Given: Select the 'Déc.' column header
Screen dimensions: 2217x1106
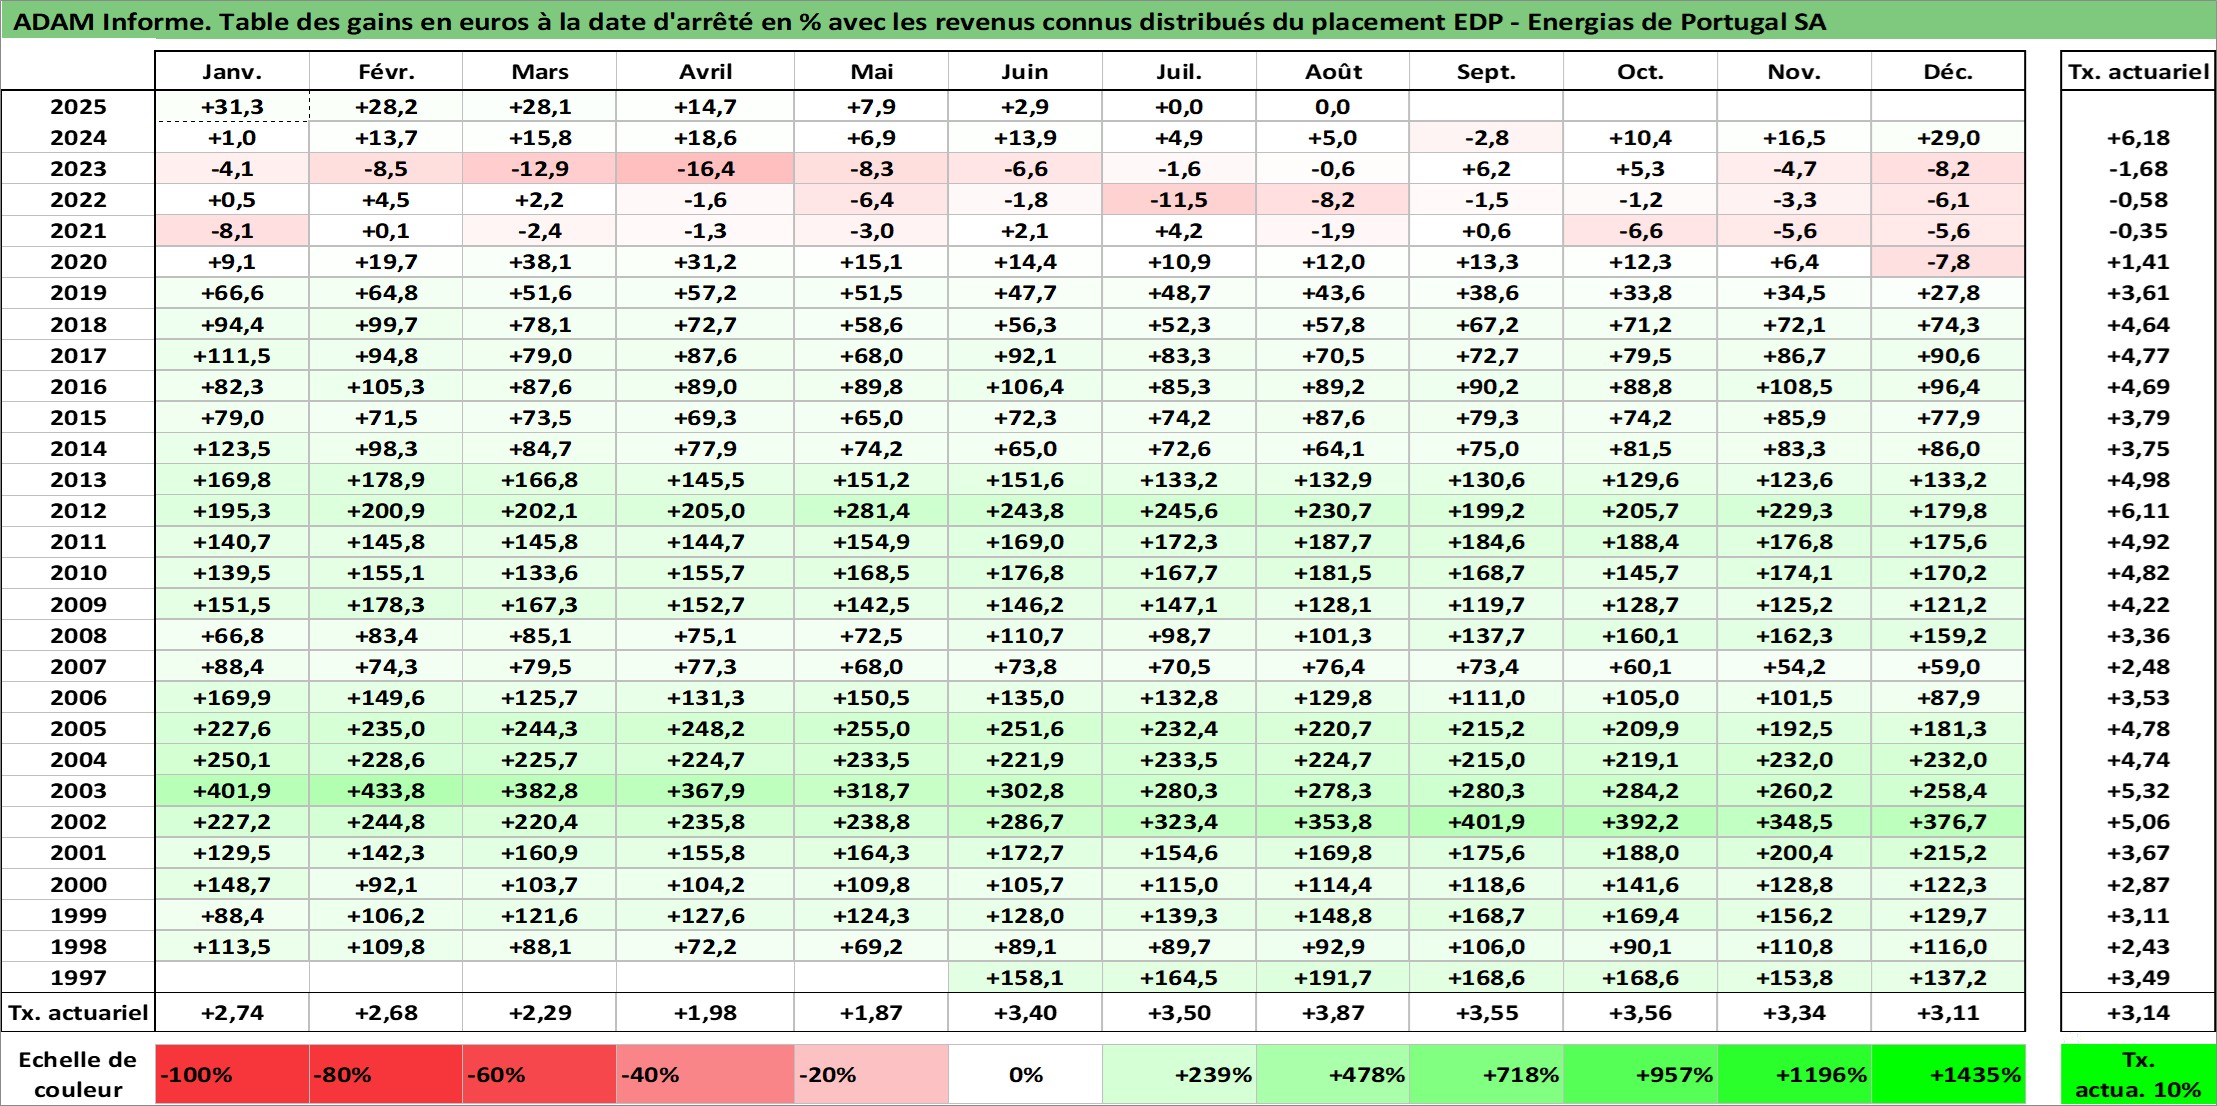Looking at the screenshot, I should 1948,72.
